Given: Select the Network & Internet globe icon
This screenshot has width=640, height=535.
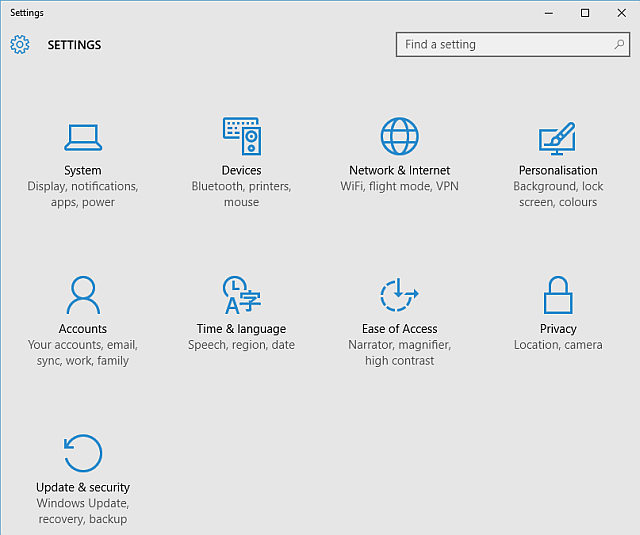Looking at the screenshot, I should 399,136.
